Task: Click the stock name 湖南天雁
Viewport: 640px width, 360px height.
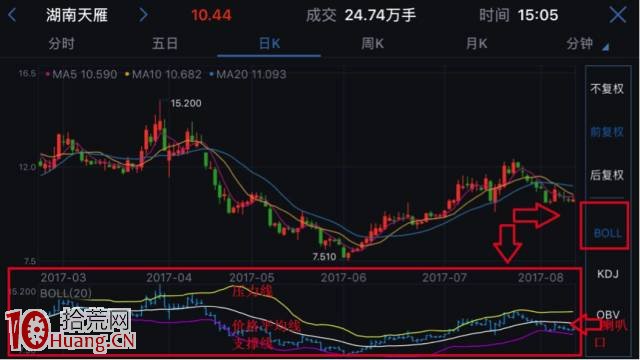Action: pyautogui.click(x=77, y=16)
